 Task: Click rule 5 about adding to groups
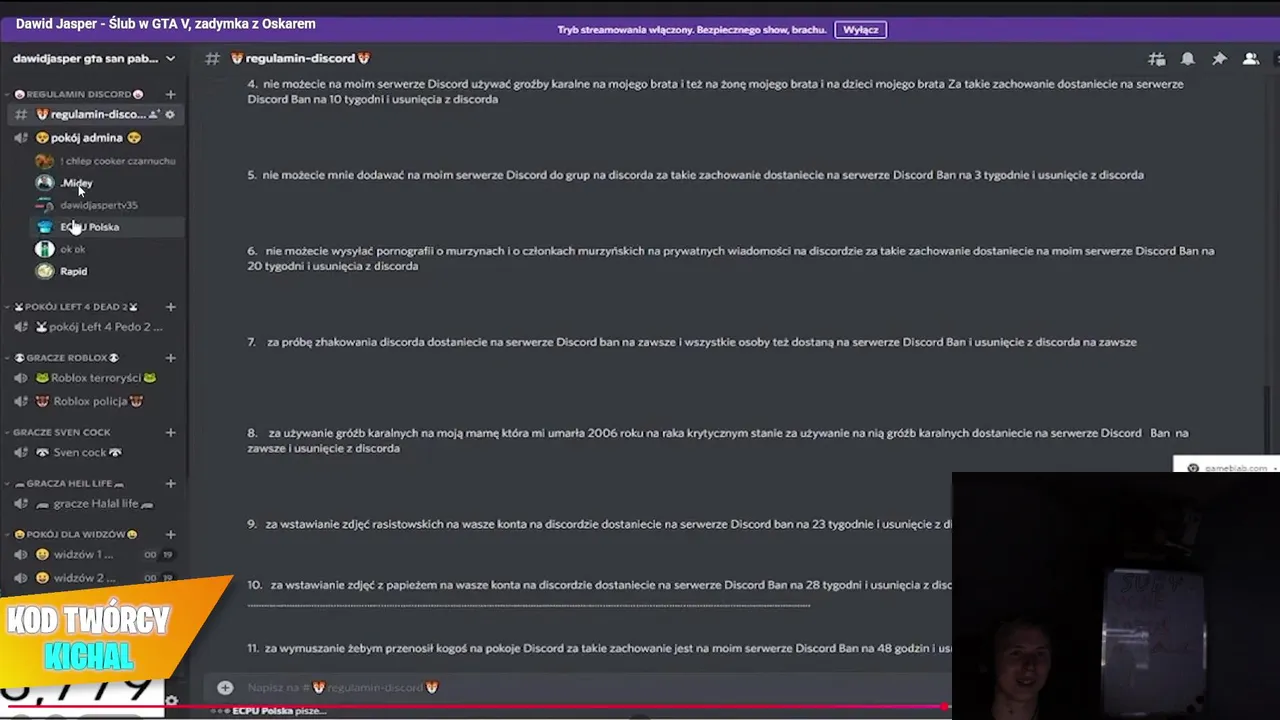[695, 175]
